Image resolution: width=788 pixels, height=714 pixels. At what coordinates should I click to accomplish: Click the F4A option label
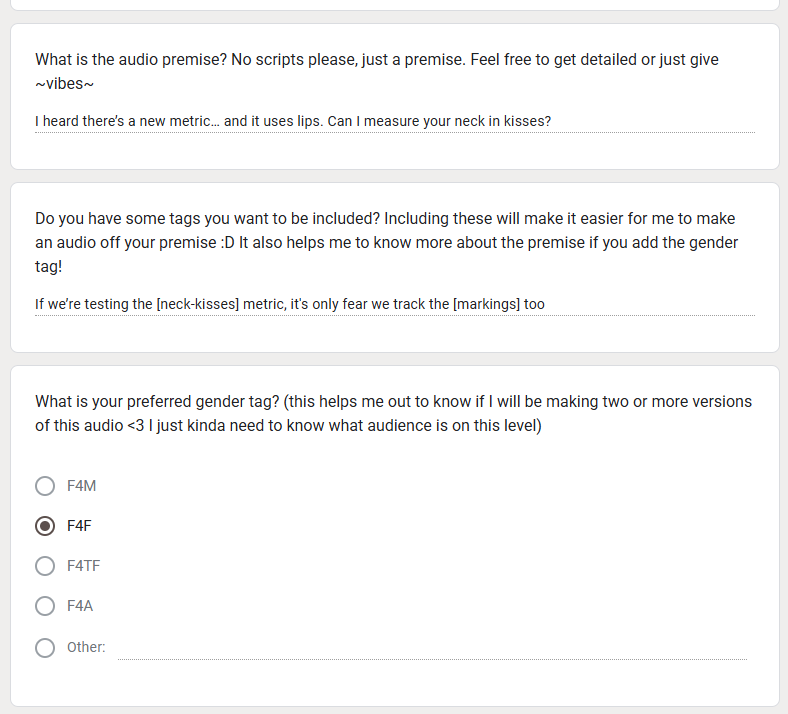[x=80, y=606]
